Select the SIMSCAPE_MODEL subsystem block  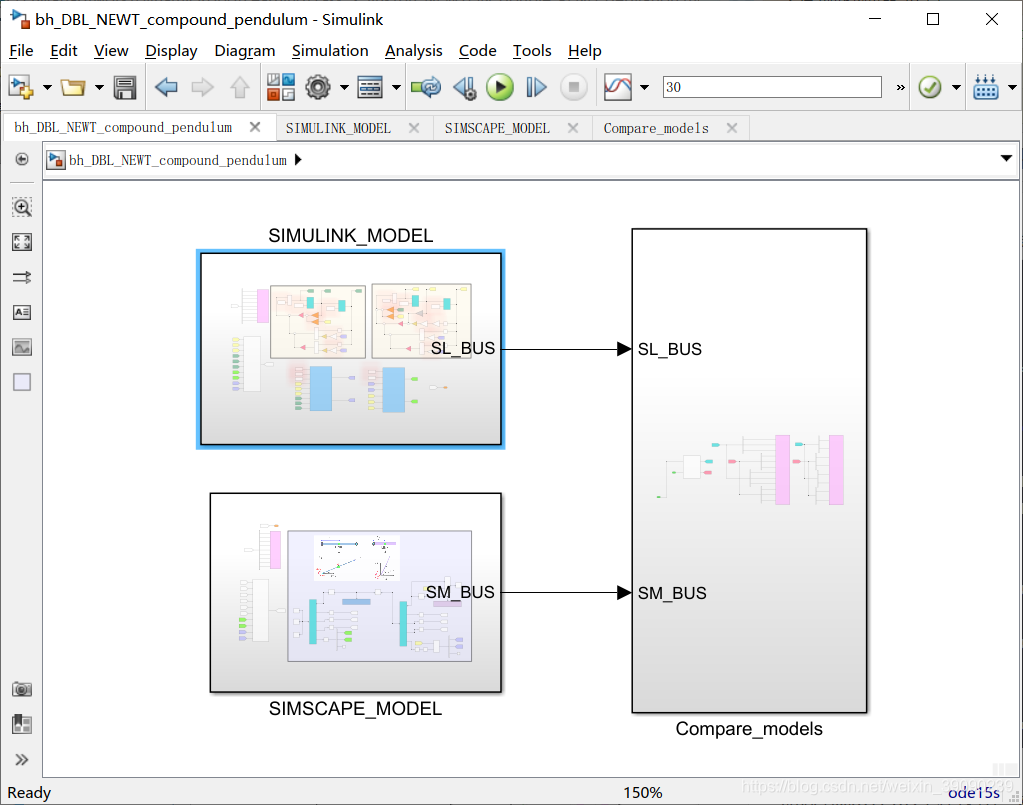click(356, 592)
